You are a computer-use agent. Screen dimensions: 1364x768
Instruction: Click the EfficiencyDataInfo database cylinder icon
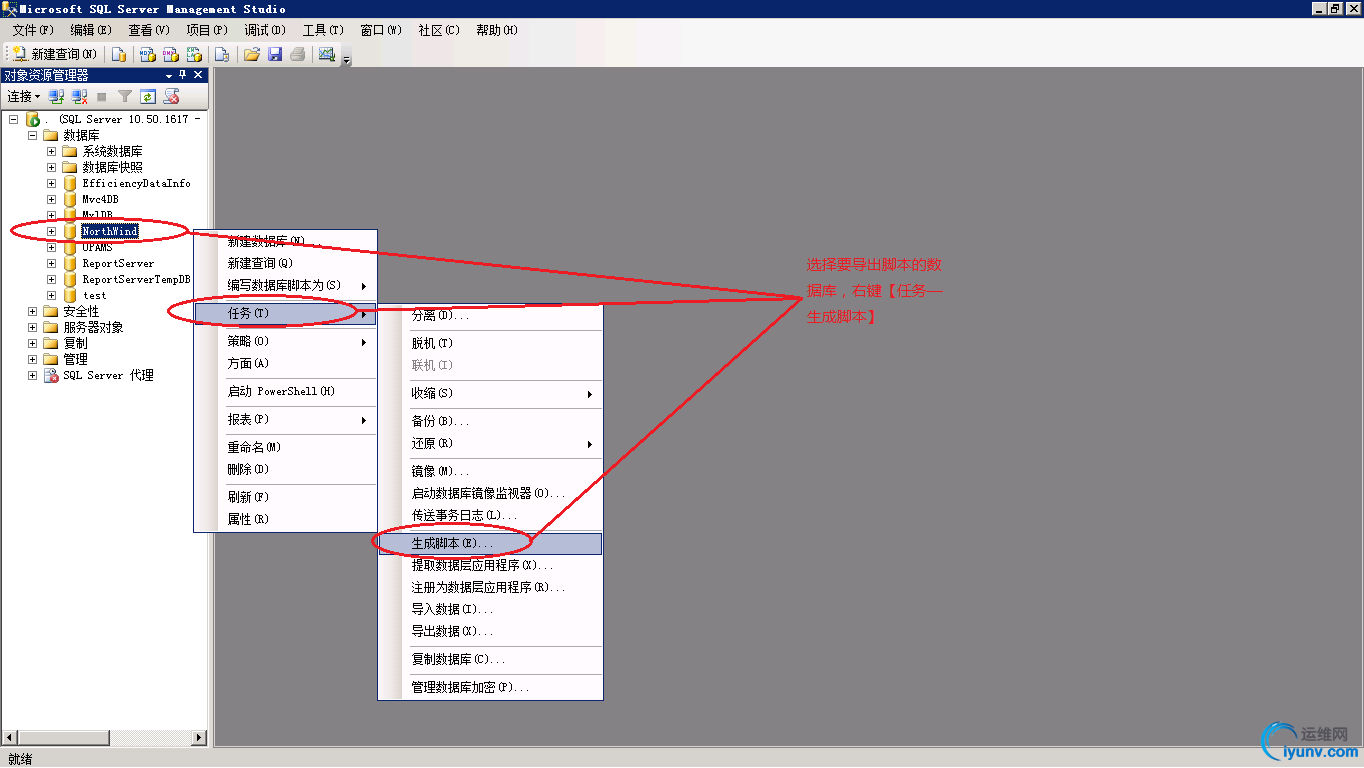(x=69, y=183)
